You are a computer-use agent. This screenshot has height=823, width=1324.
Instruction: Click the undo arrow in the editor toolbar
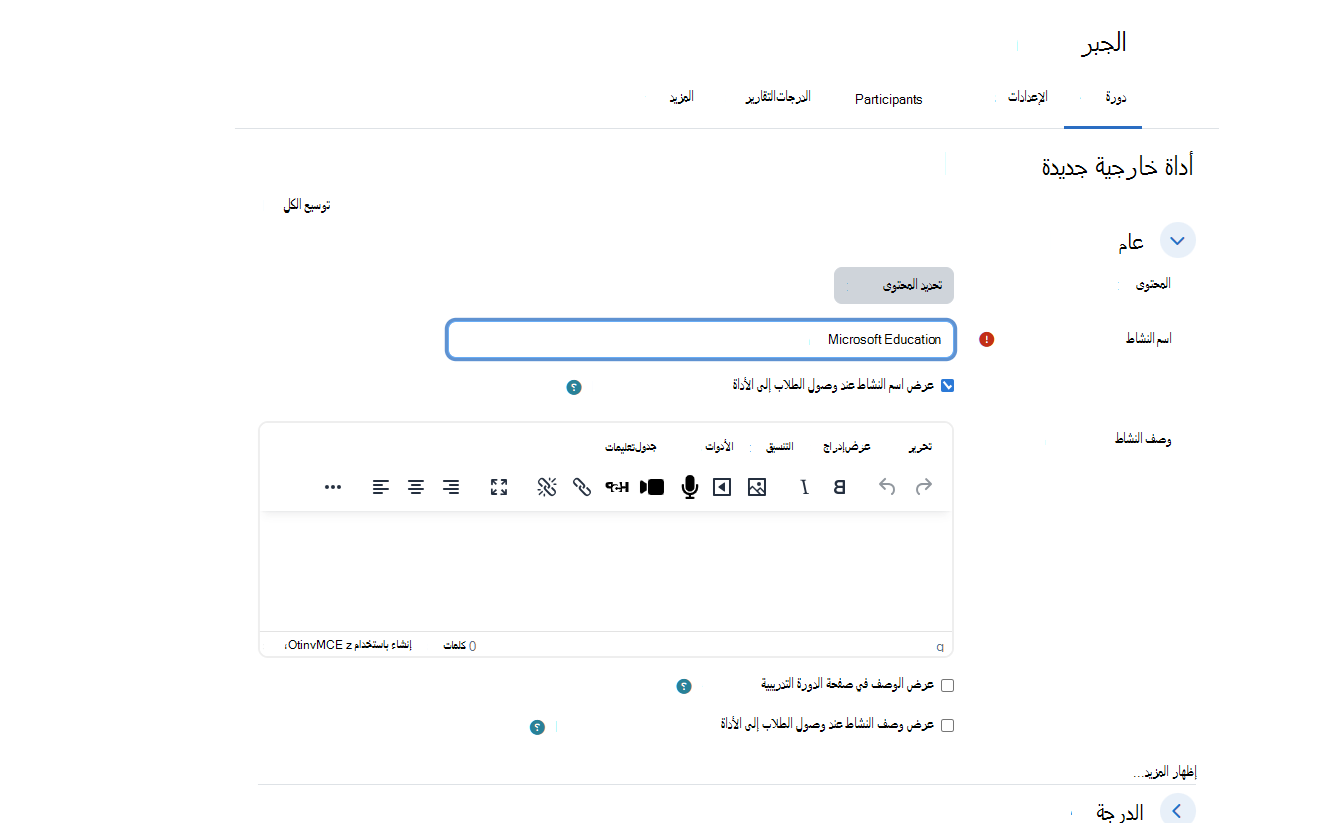887,487
